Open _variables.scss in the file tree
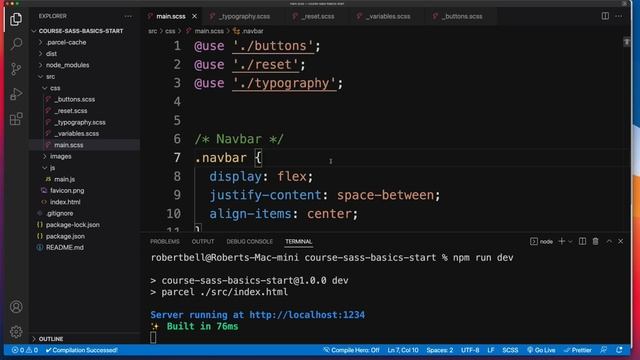Screen dimensions: 640x360 click(76, 134)
